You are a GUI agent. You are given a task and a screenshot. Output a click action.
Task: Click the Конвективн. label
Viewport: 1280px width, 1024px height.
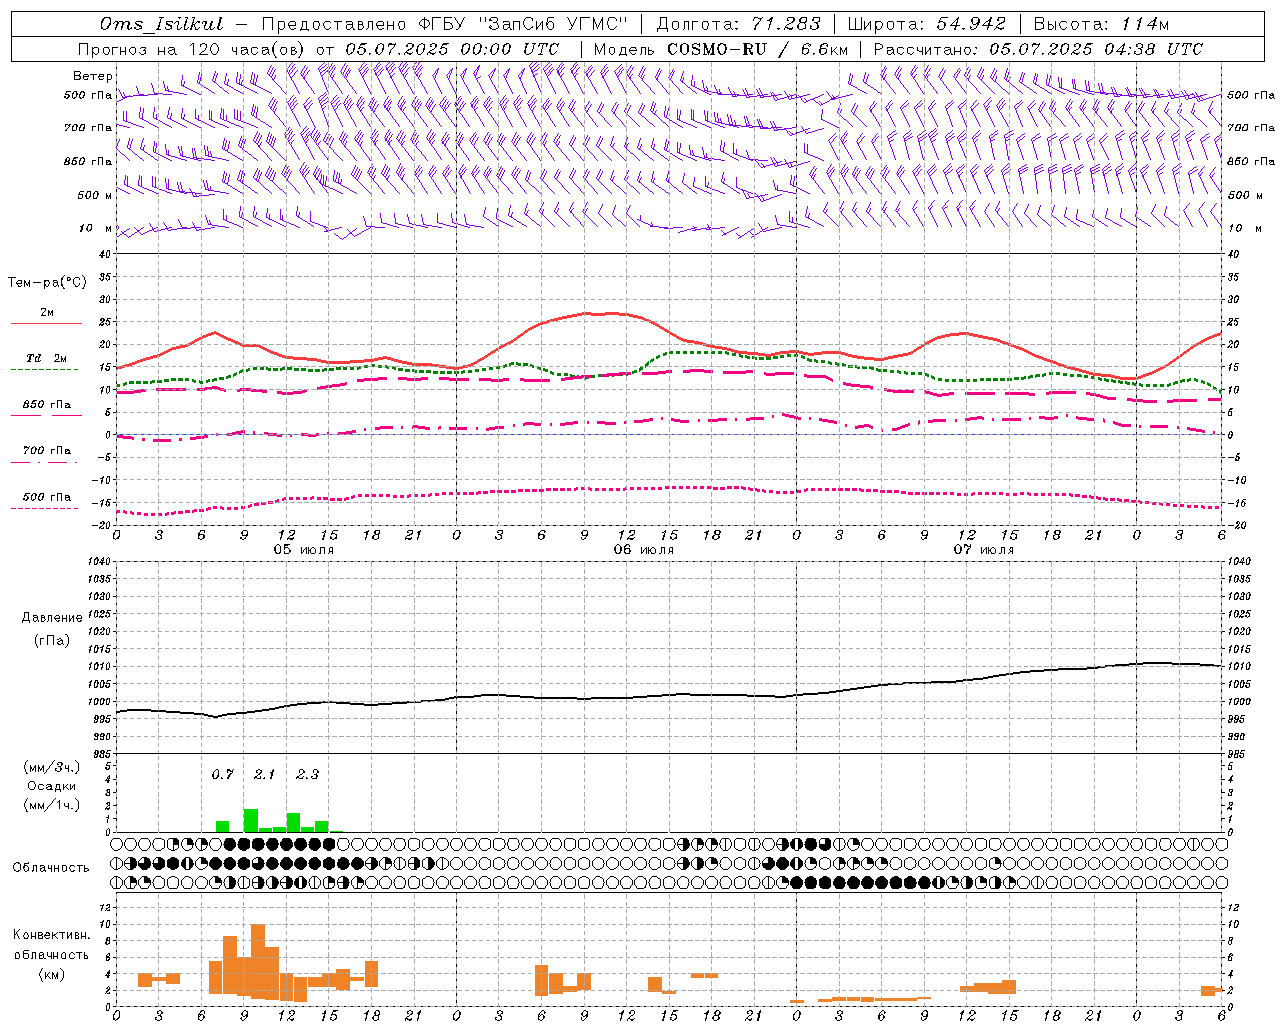pos(51,935)
